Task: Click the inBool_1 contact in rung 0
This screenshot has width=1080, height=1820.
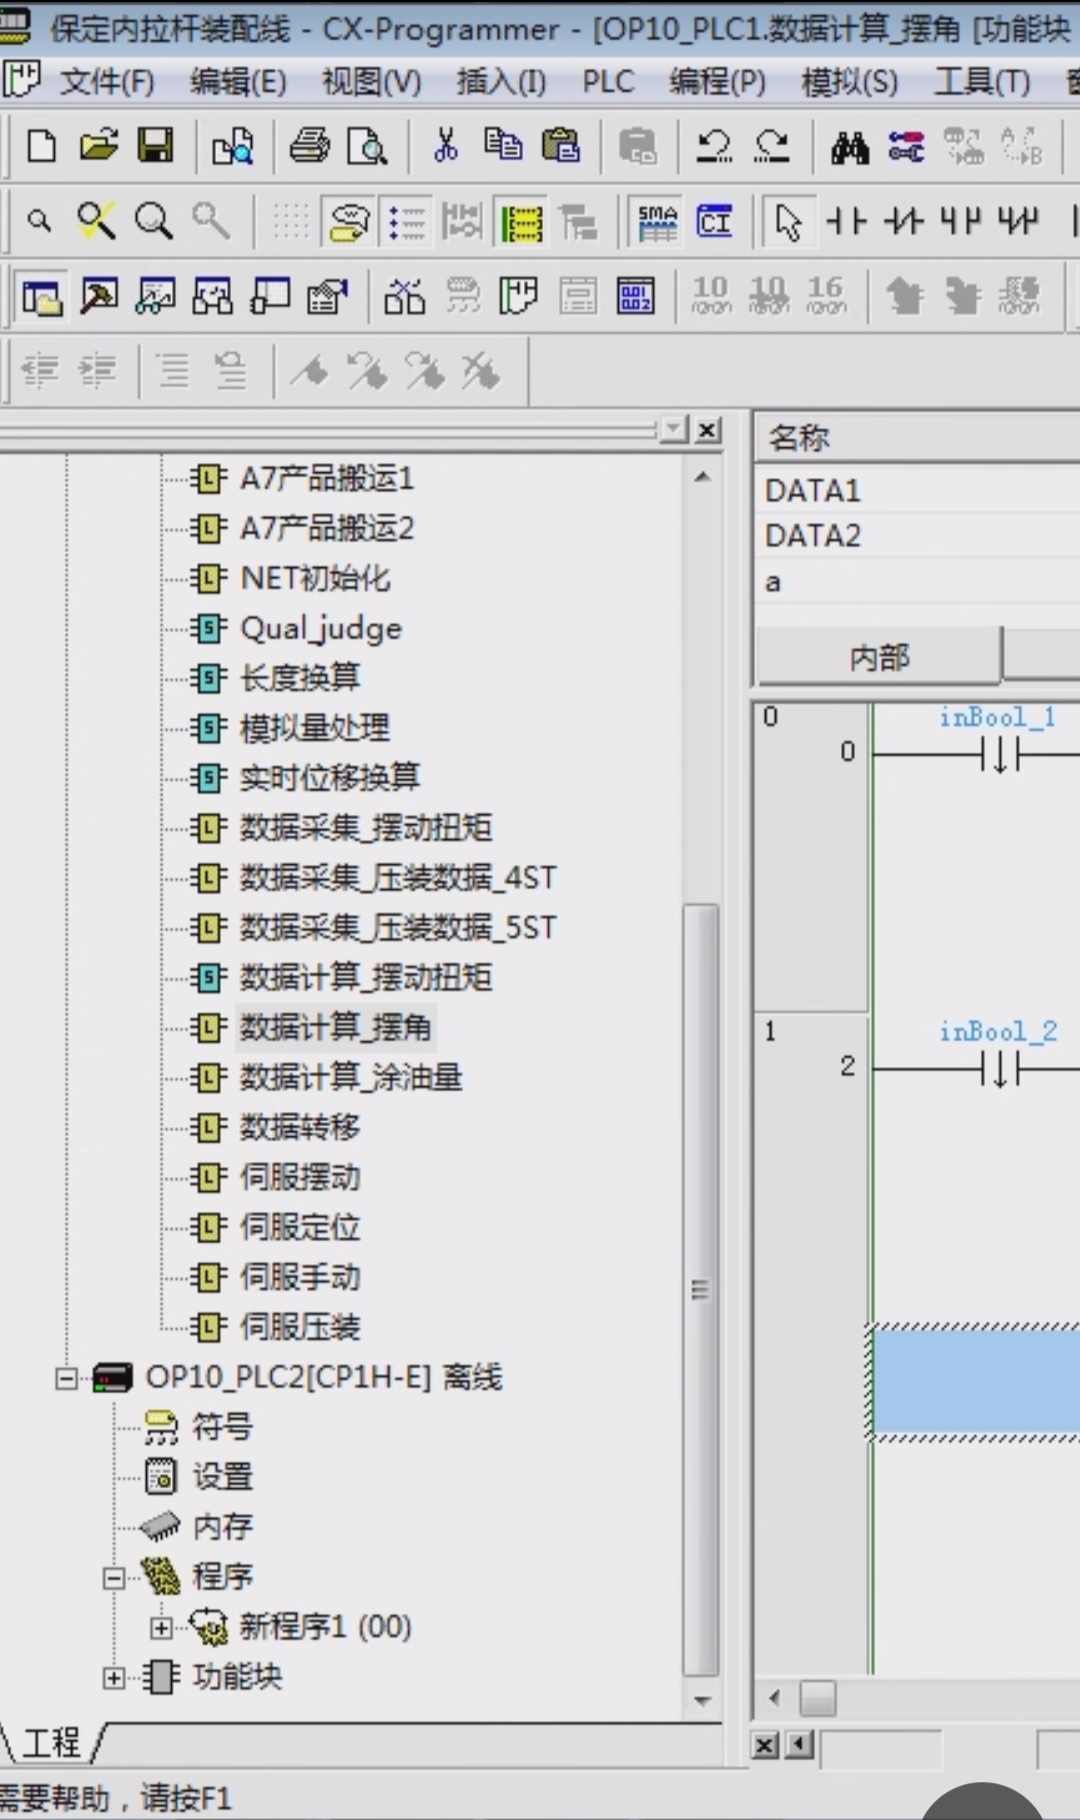Action: click(x=999, y=752)
